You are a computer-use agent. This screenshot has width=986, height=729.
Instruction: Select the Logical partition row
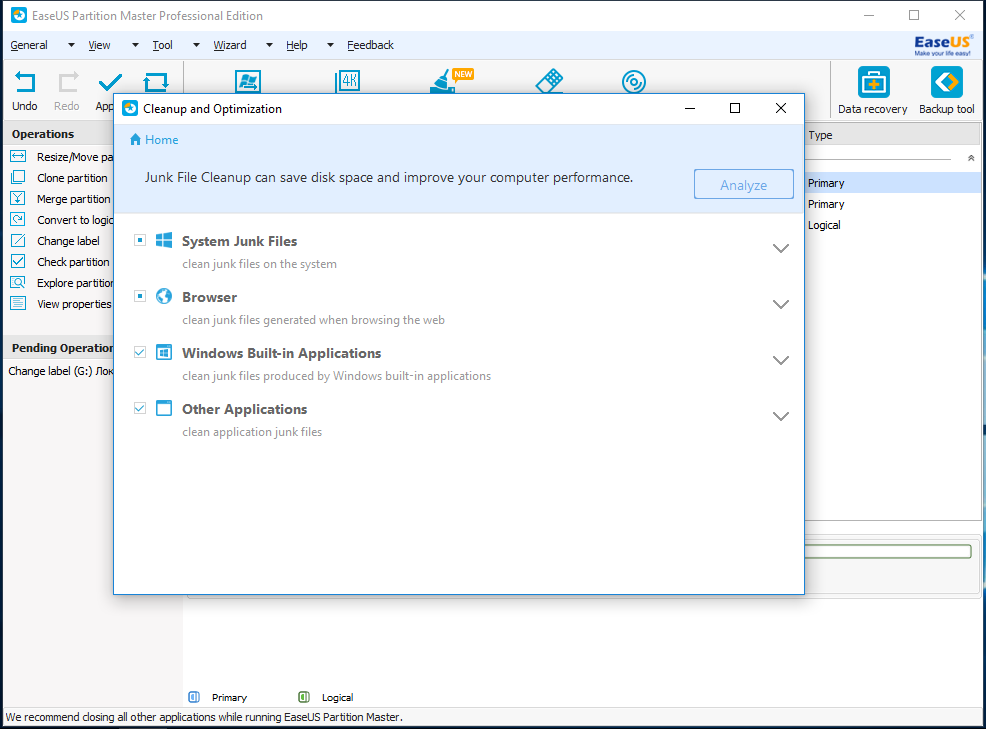[893, 225]
